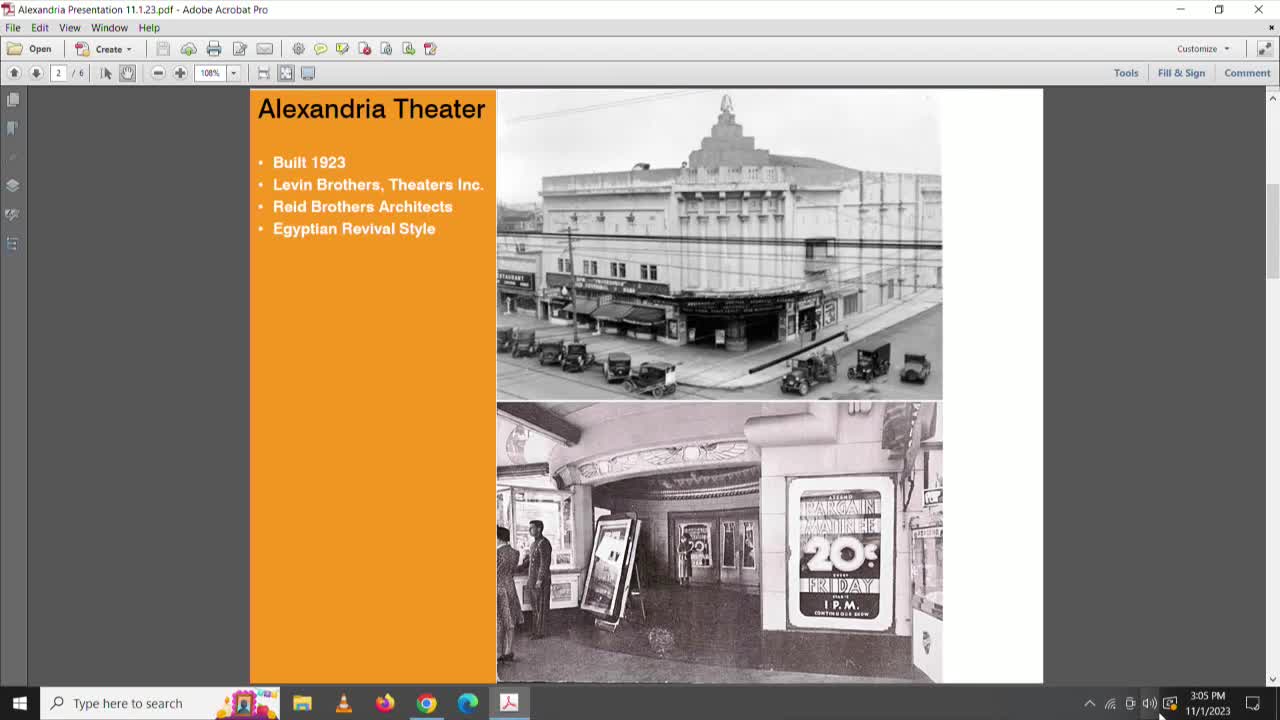Toggle Read Mode display
The width and height of the screenshot is (1280, 720).
point(307,72)
